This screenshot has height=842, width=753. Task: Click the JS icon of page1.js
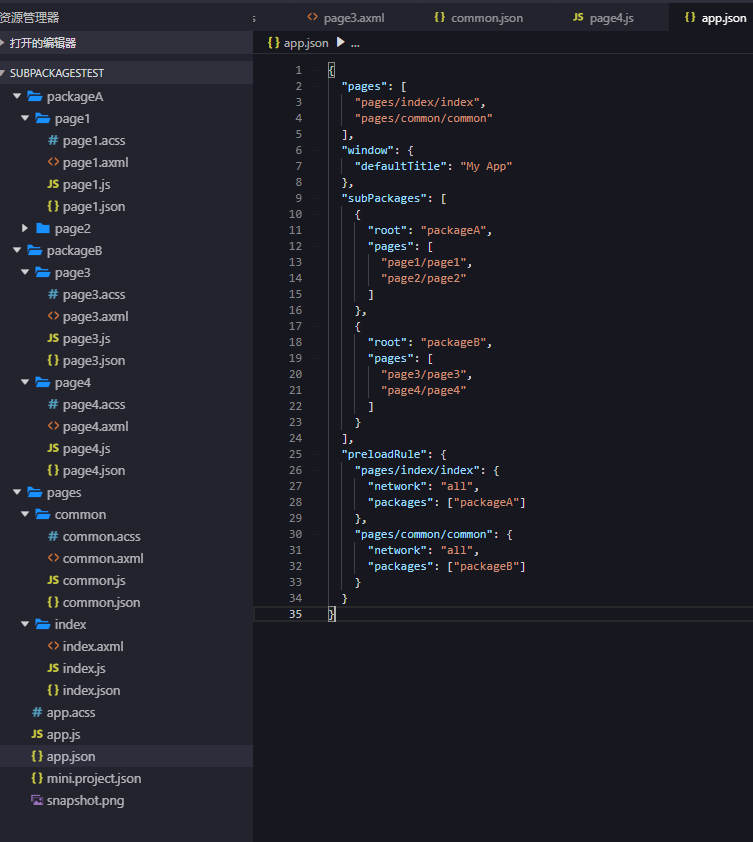pos(53,184)
